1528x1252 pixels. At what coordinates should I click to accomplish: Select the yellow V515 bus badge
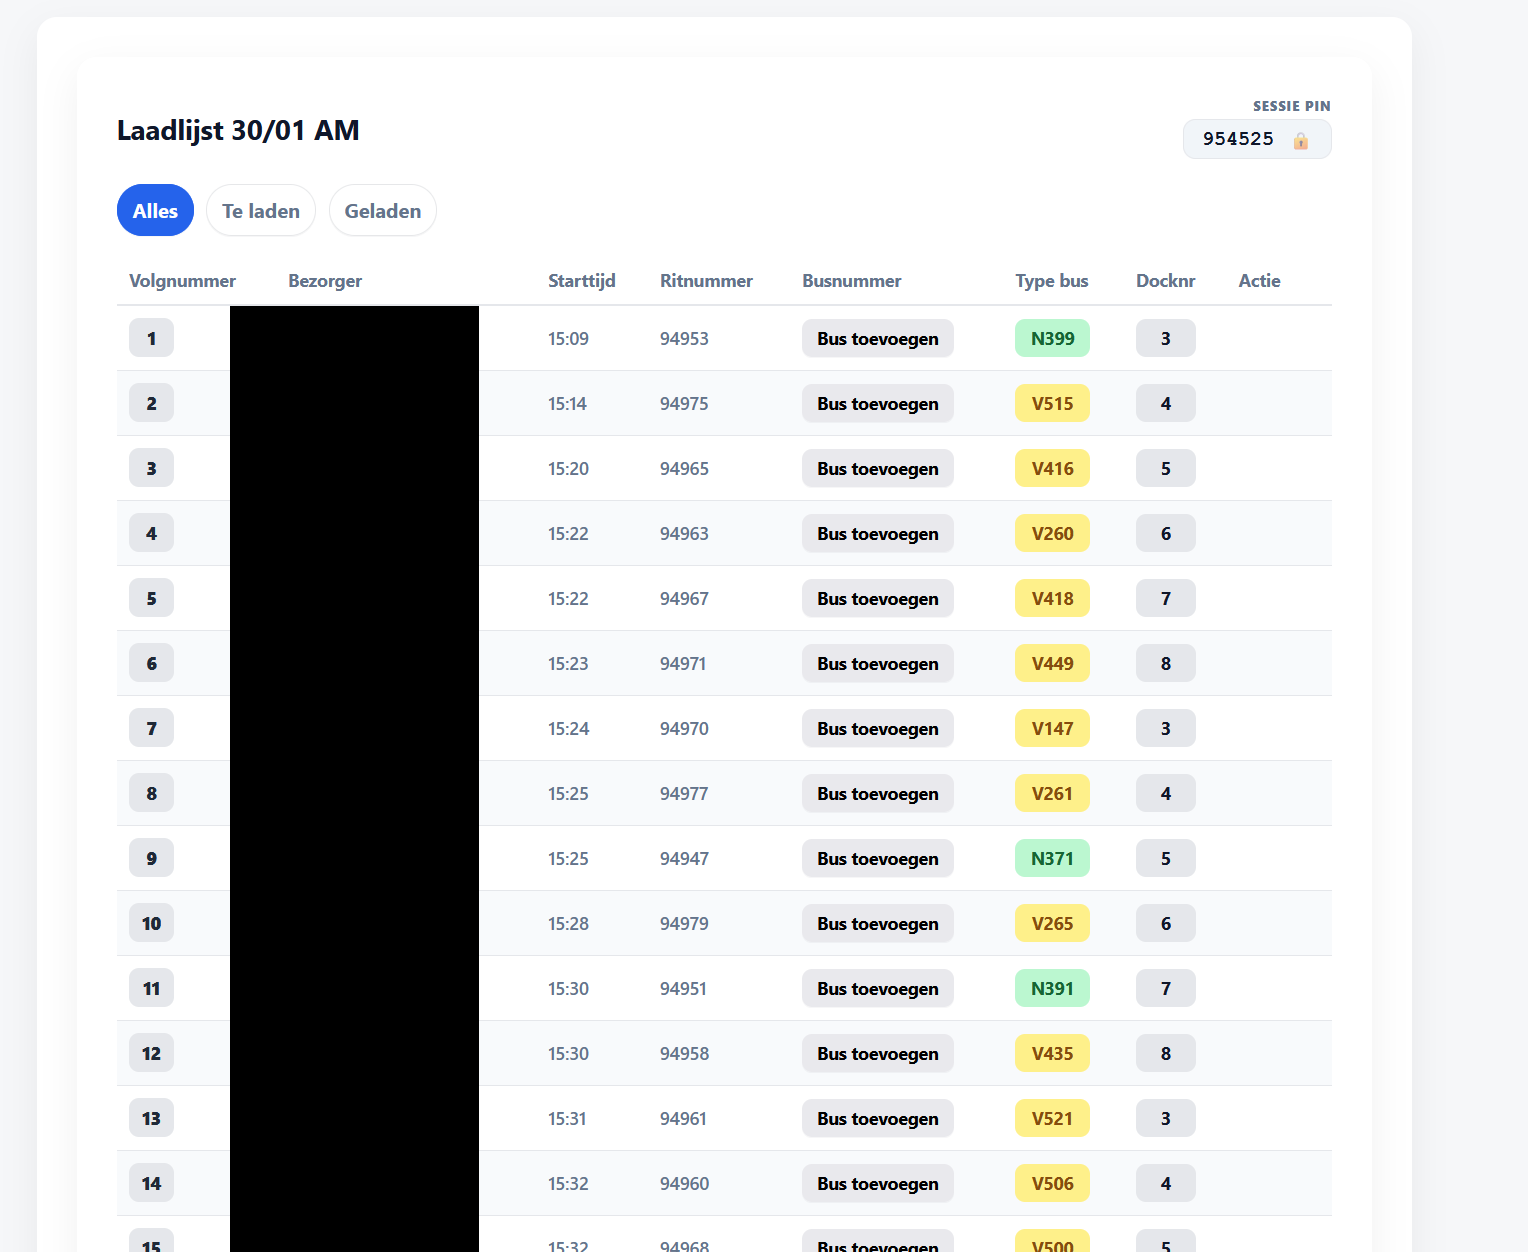coord(1051,403)
